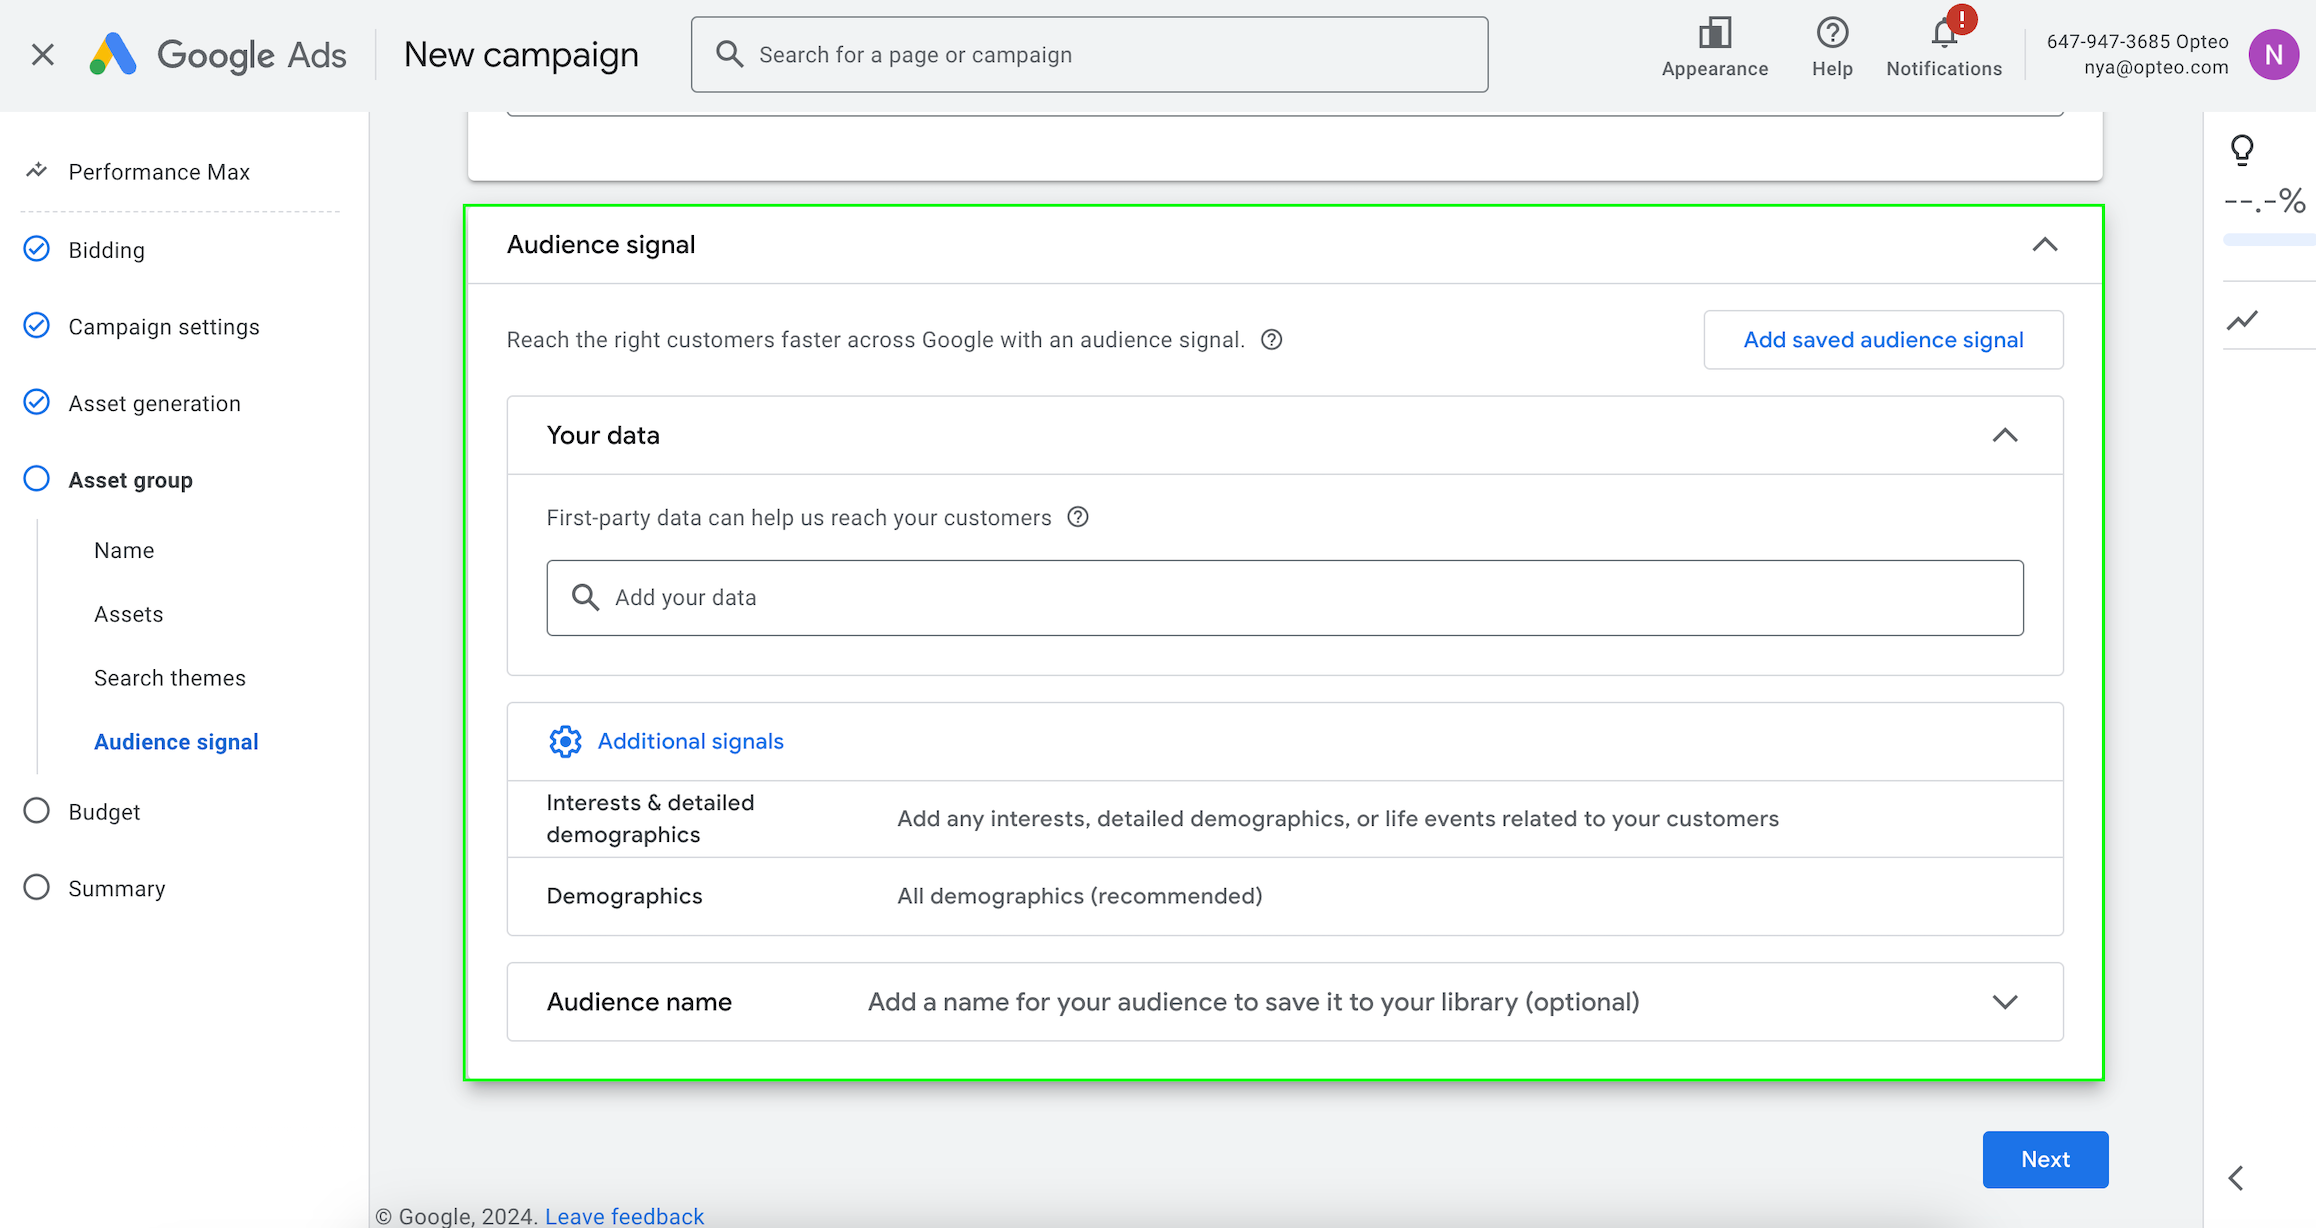Click the purple N account avatar

point(2273,54)
